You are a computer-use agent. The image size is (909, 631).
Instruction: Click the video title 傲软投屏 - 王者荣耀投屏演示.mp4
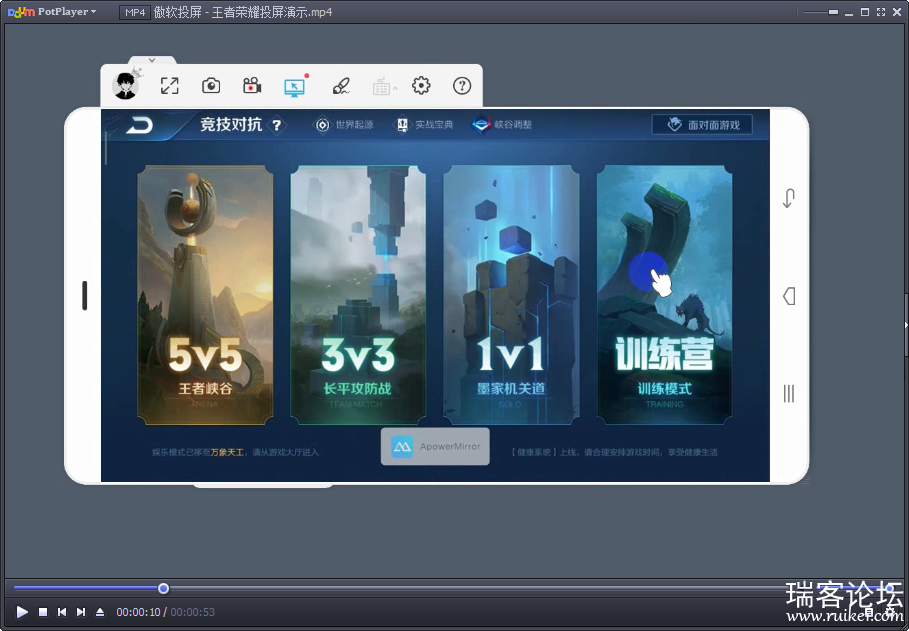pyautogui.click(x=243, y=12)
